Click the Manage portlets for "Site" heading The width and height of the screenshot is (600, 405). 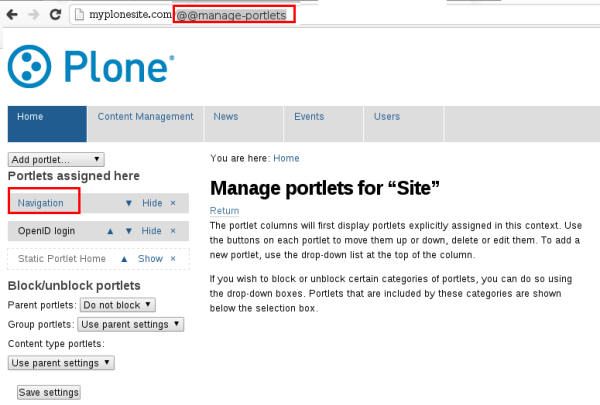tap(324, 188)
